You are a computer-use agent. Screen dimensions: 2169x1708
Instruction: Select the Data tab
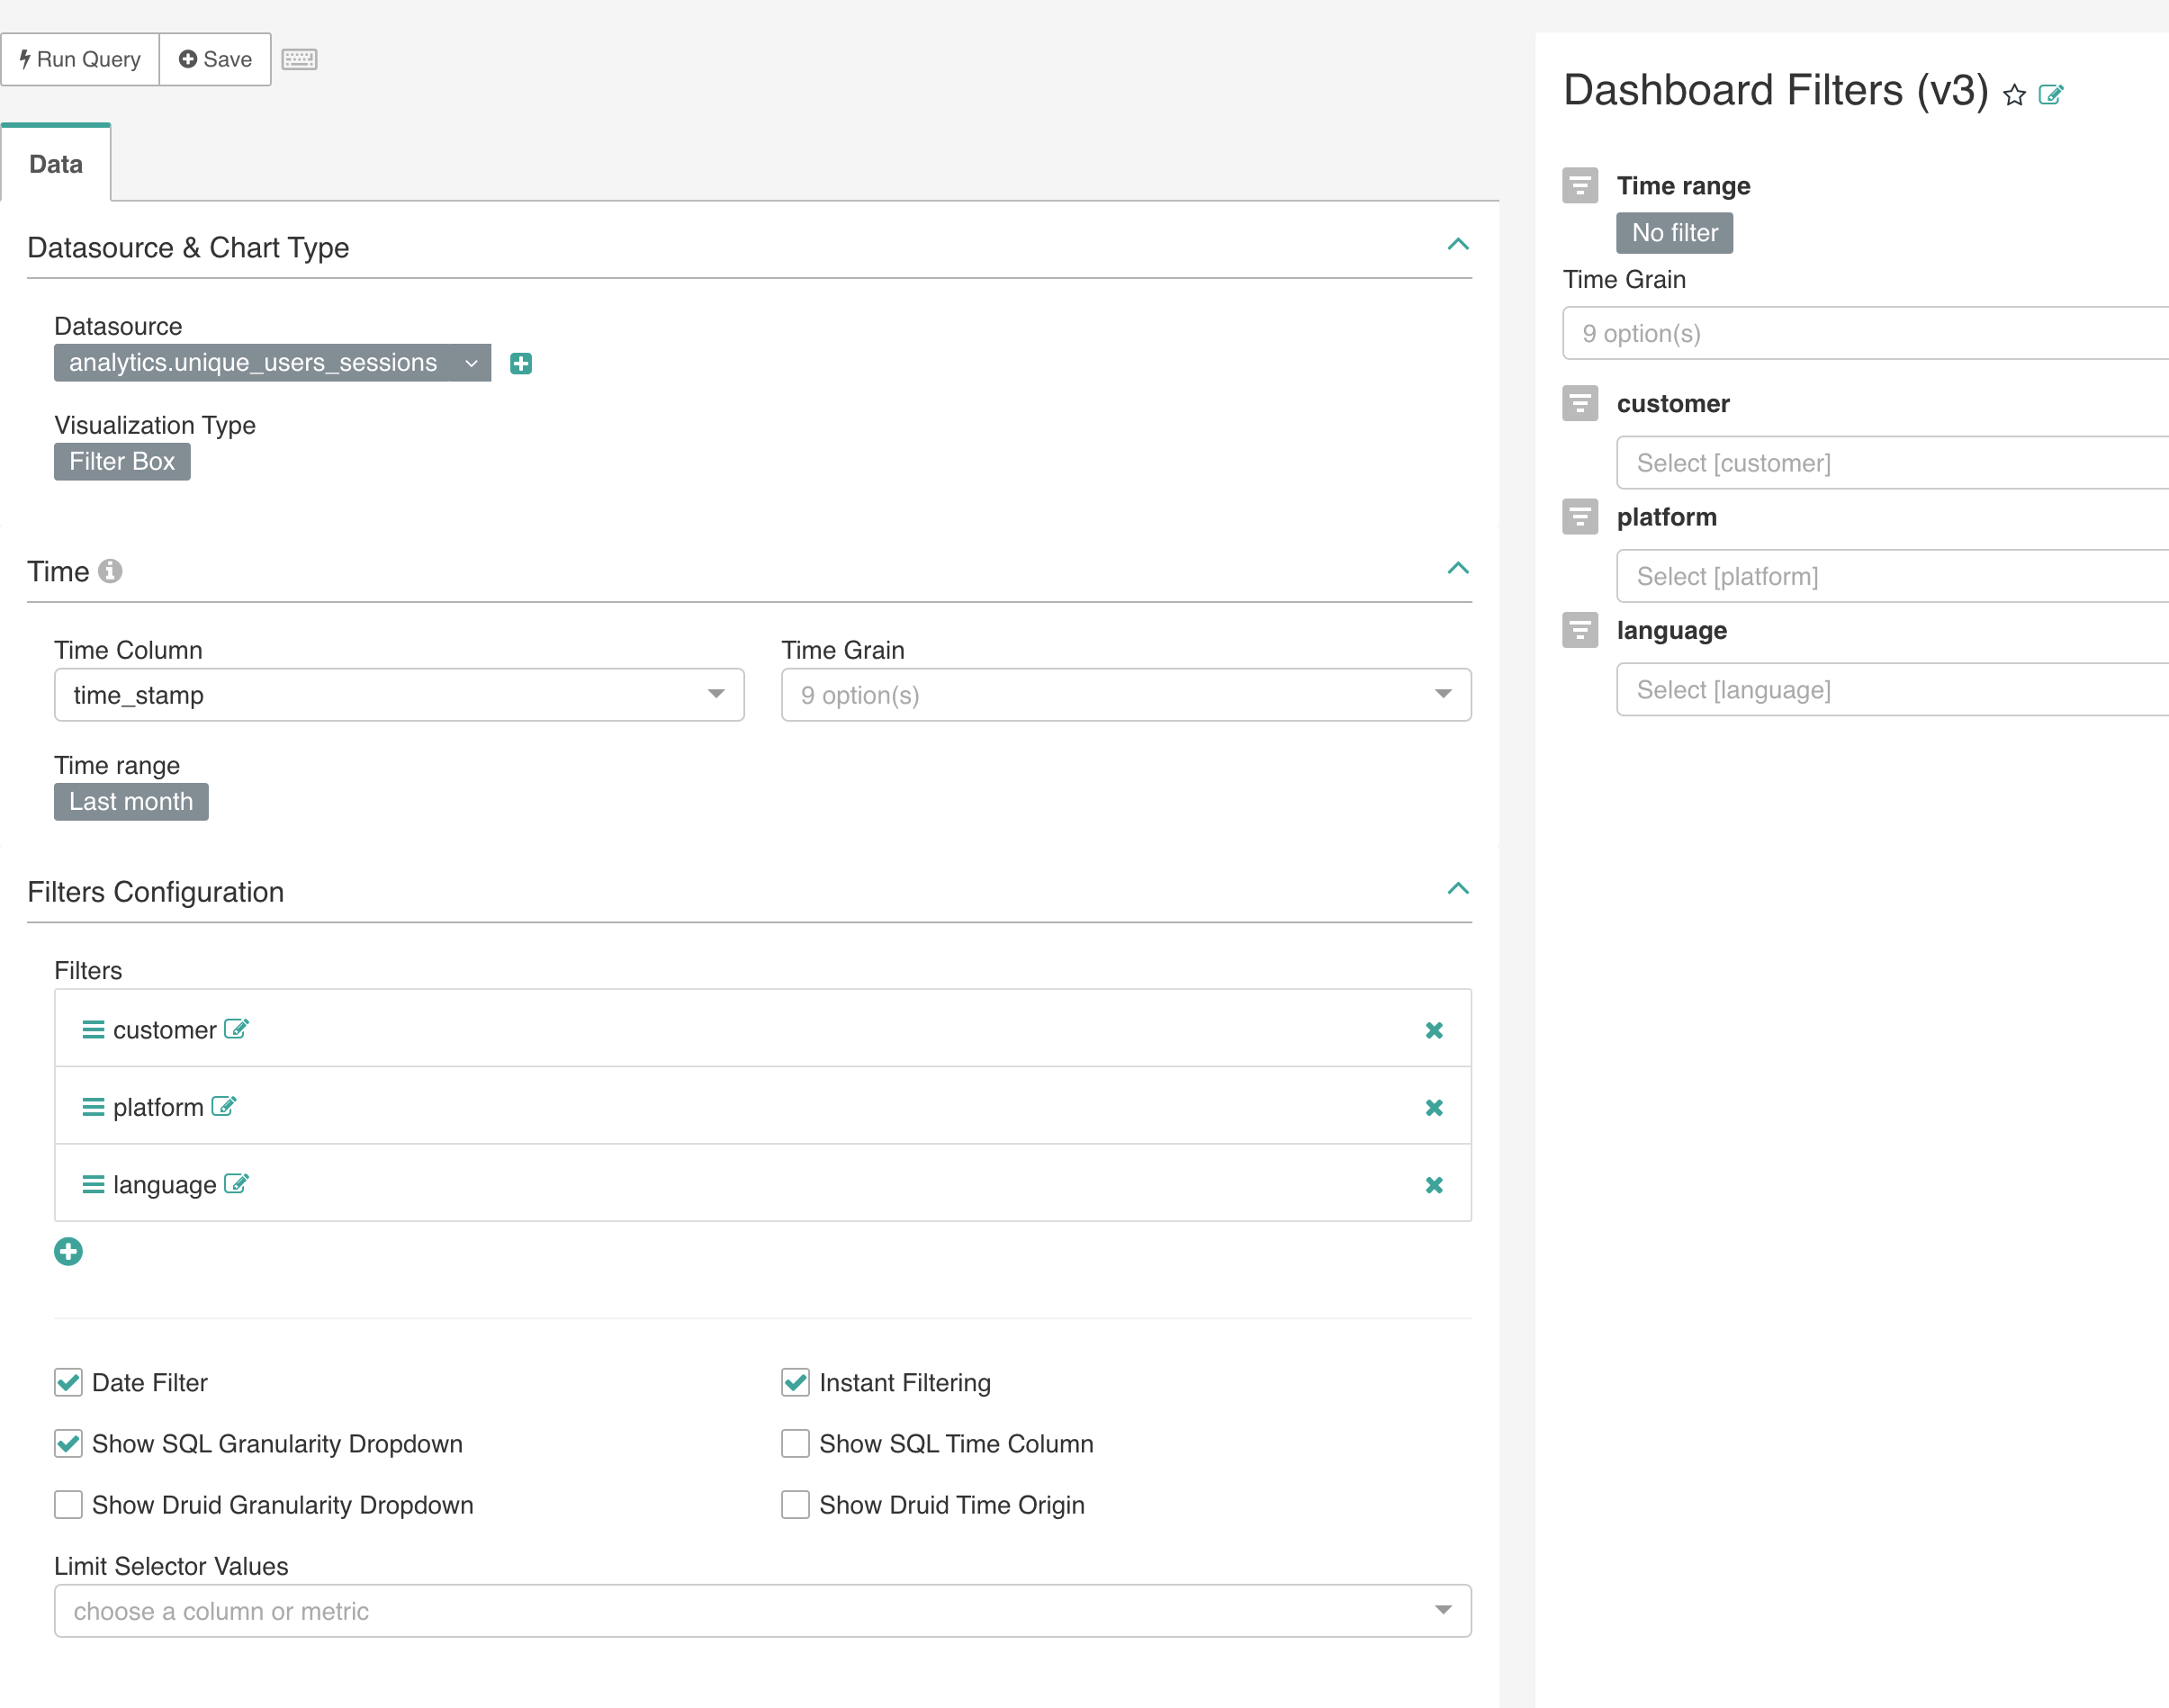tap(56, 164)
